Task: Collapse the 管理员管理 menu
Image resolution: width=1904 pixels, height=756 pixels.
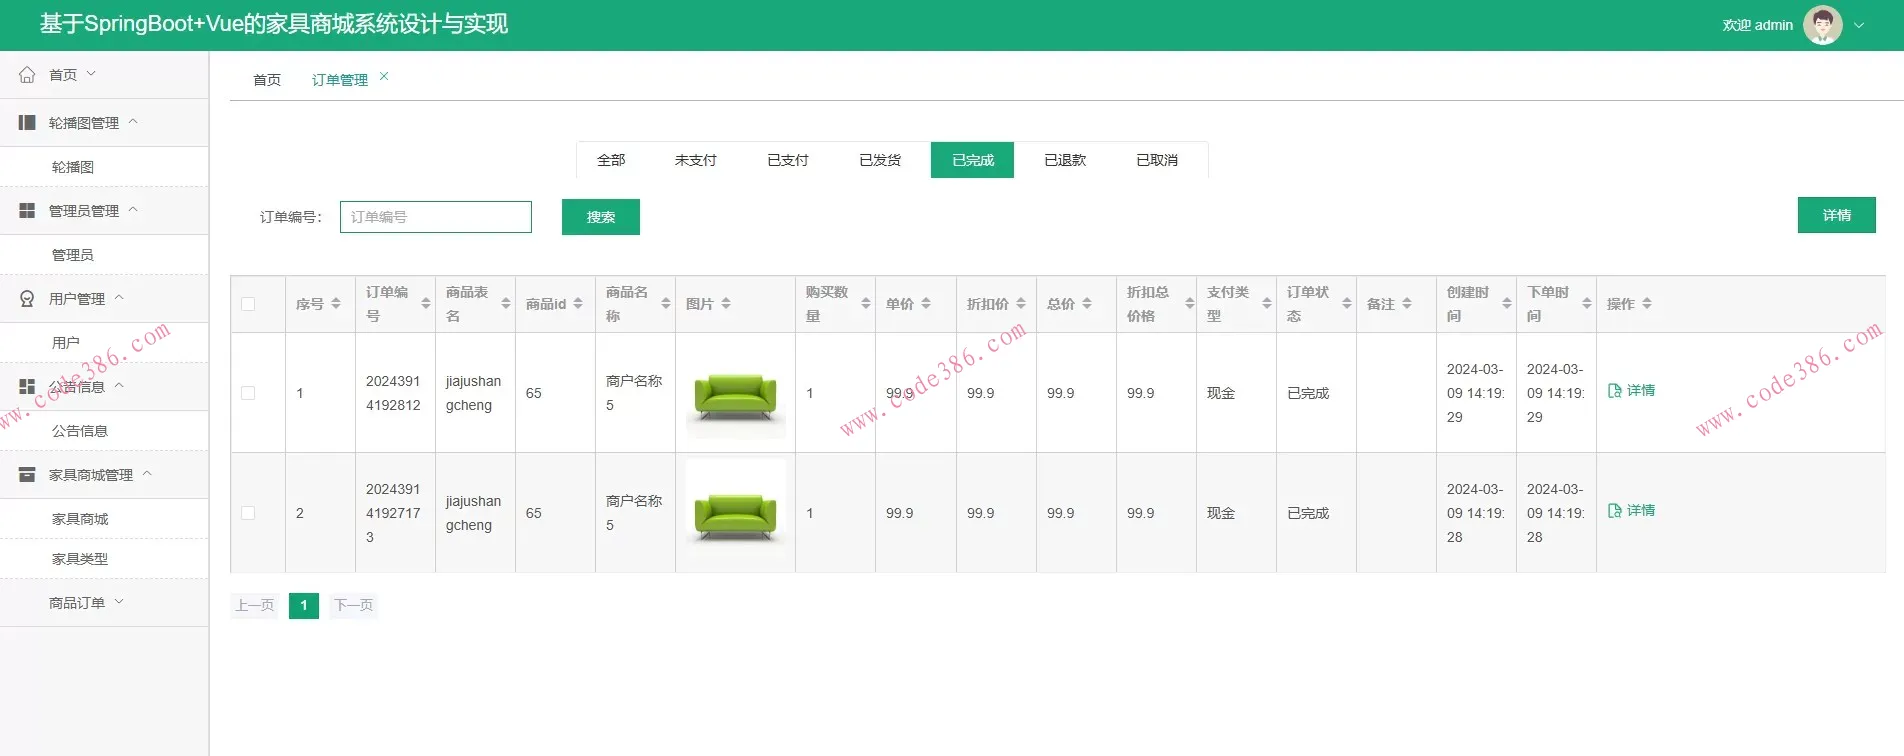Action: [104, 210]
